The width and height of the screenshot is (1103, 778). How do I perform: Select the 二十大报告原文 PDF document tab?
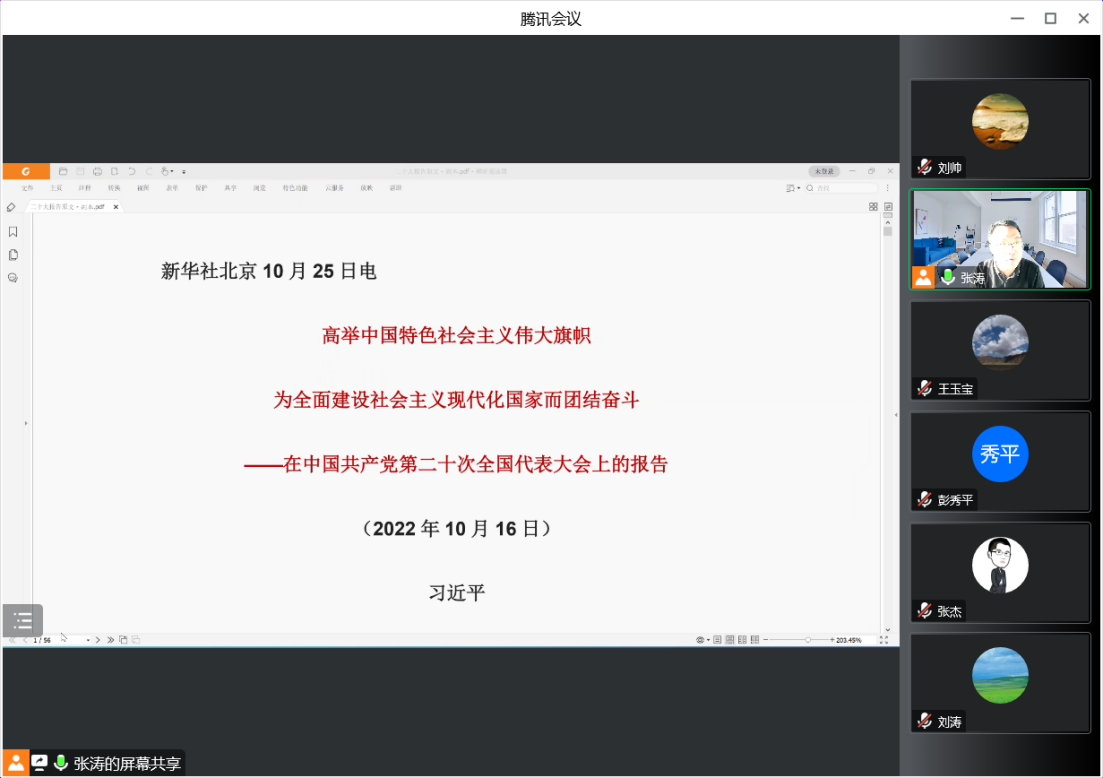pyautogui.click(x=68, y=207)
